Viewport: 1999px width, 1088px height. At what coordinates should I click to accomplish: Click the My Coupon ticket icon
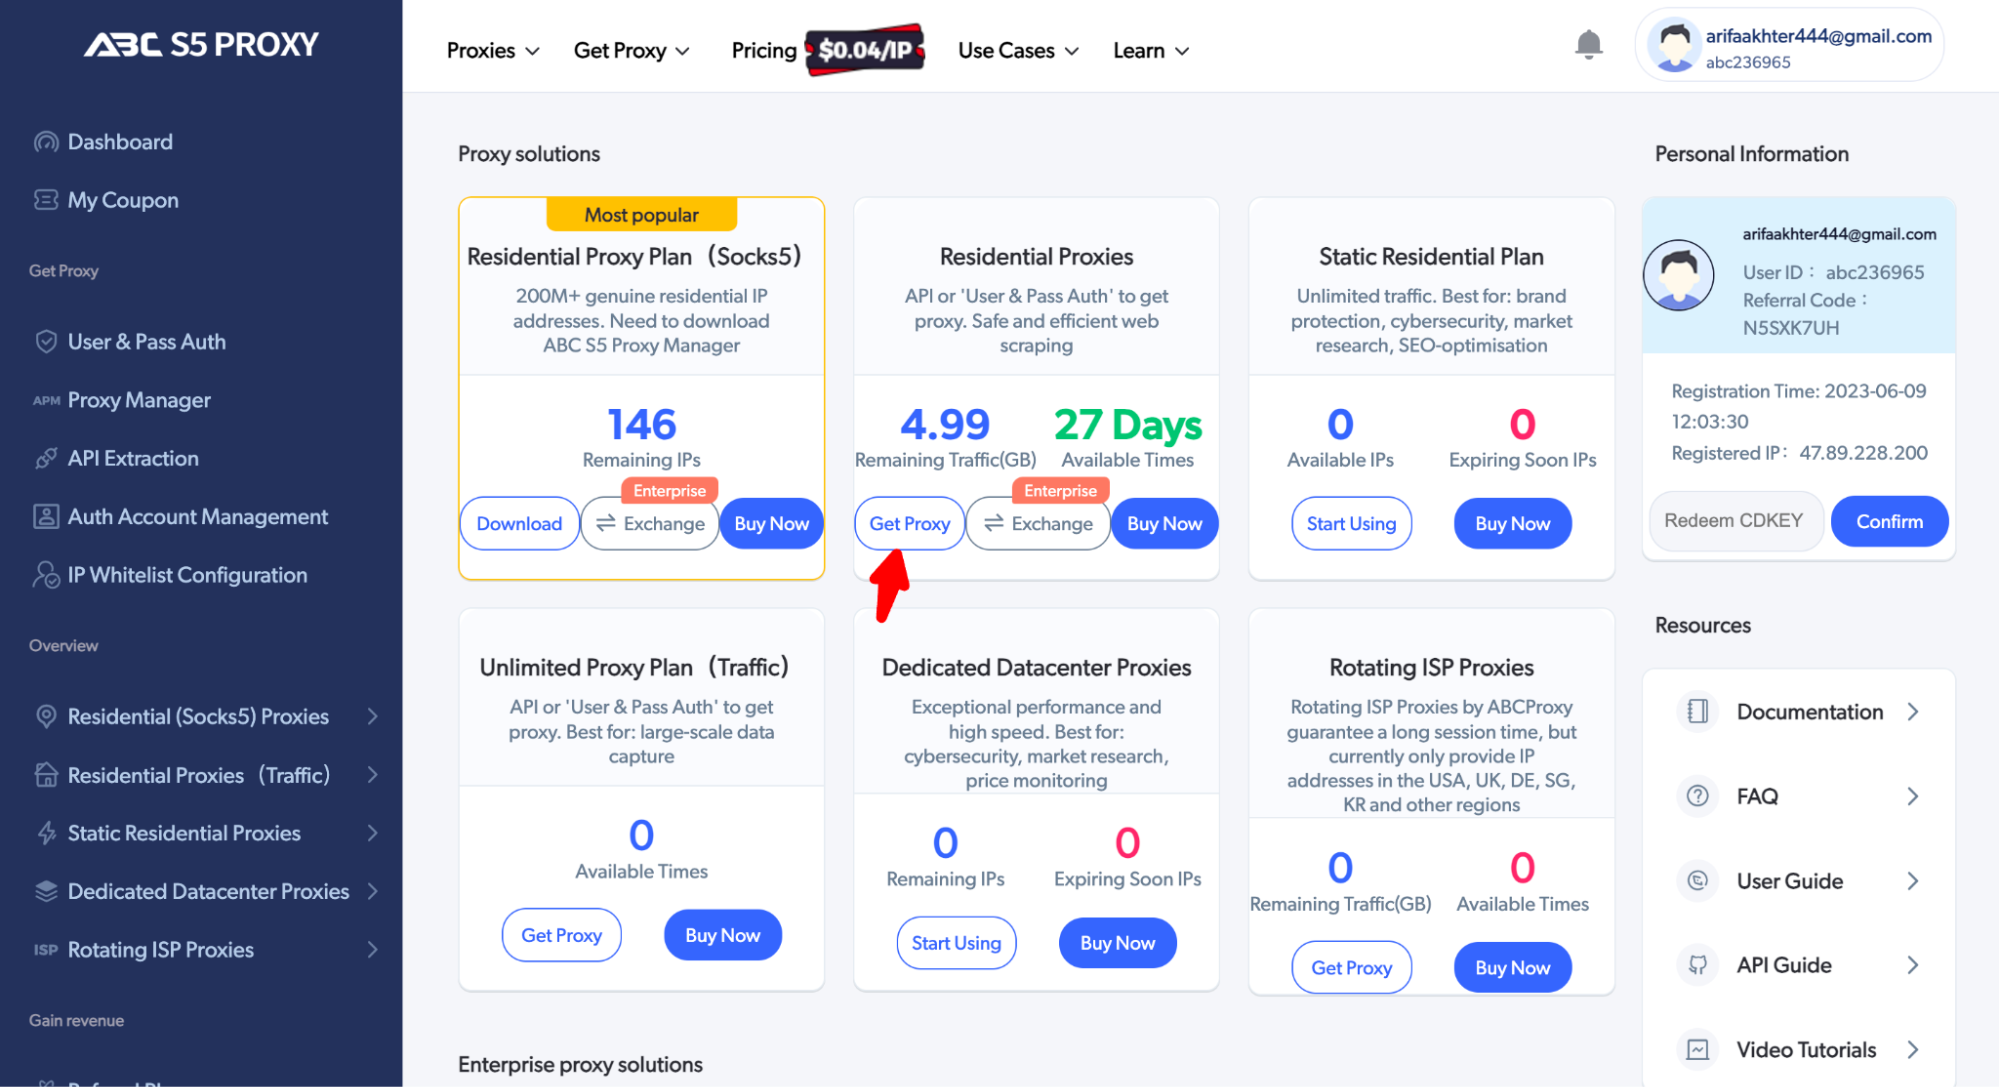point(46,200)
